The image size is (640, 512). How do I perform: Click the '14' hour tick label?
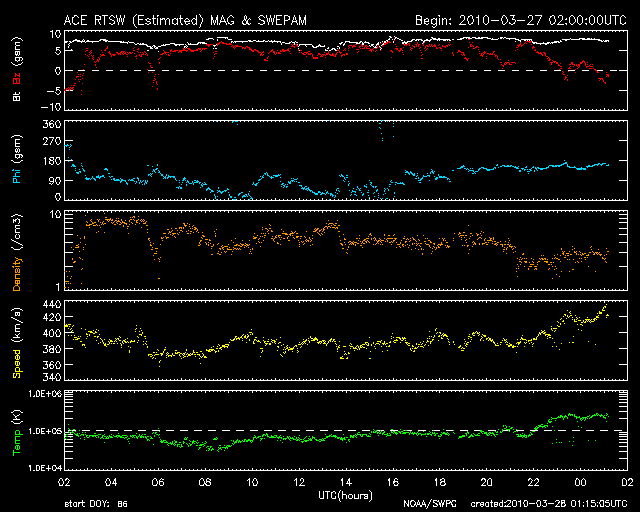346,482
